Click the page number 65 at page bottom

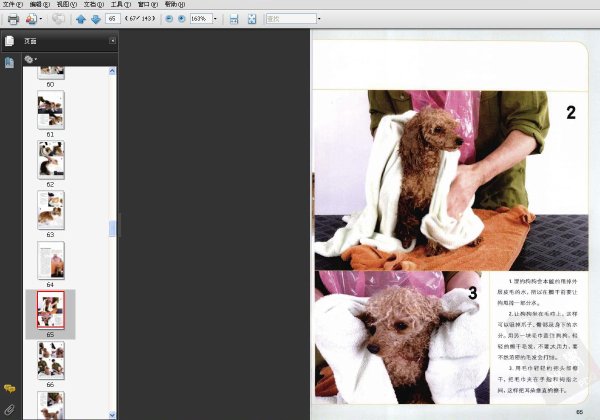[x=579, y=412]
